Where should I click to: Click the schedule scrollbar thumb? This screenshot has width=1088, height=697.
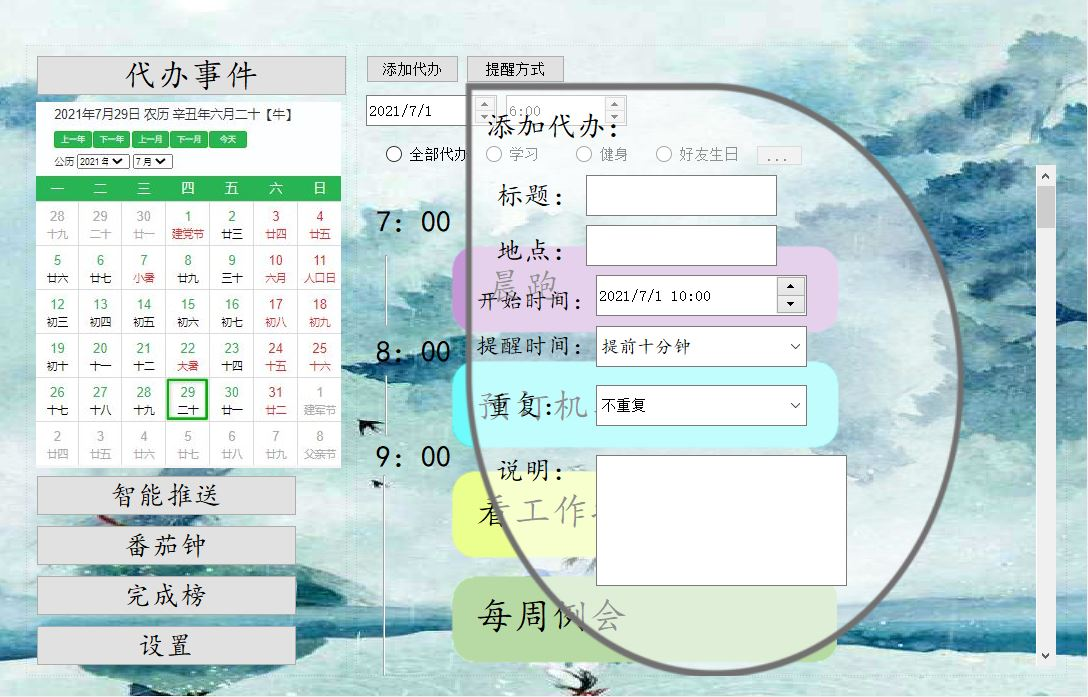coord(1046,207)
